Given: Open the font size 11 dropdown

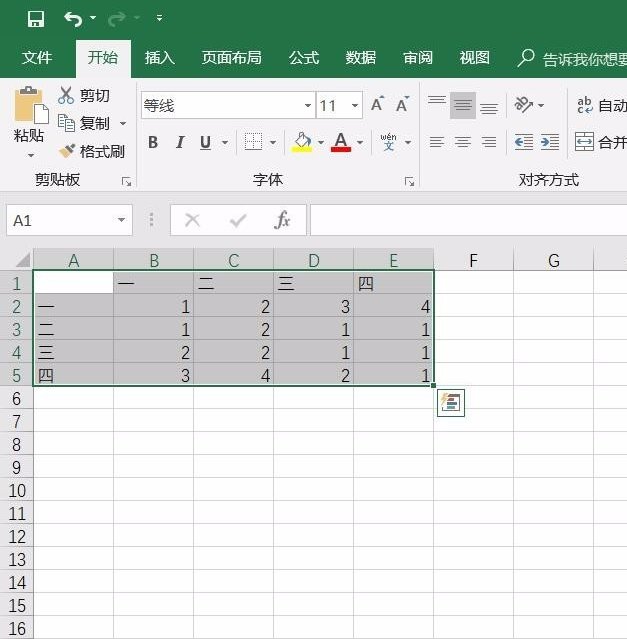Looking at the screenshot, I should point(355,106).
